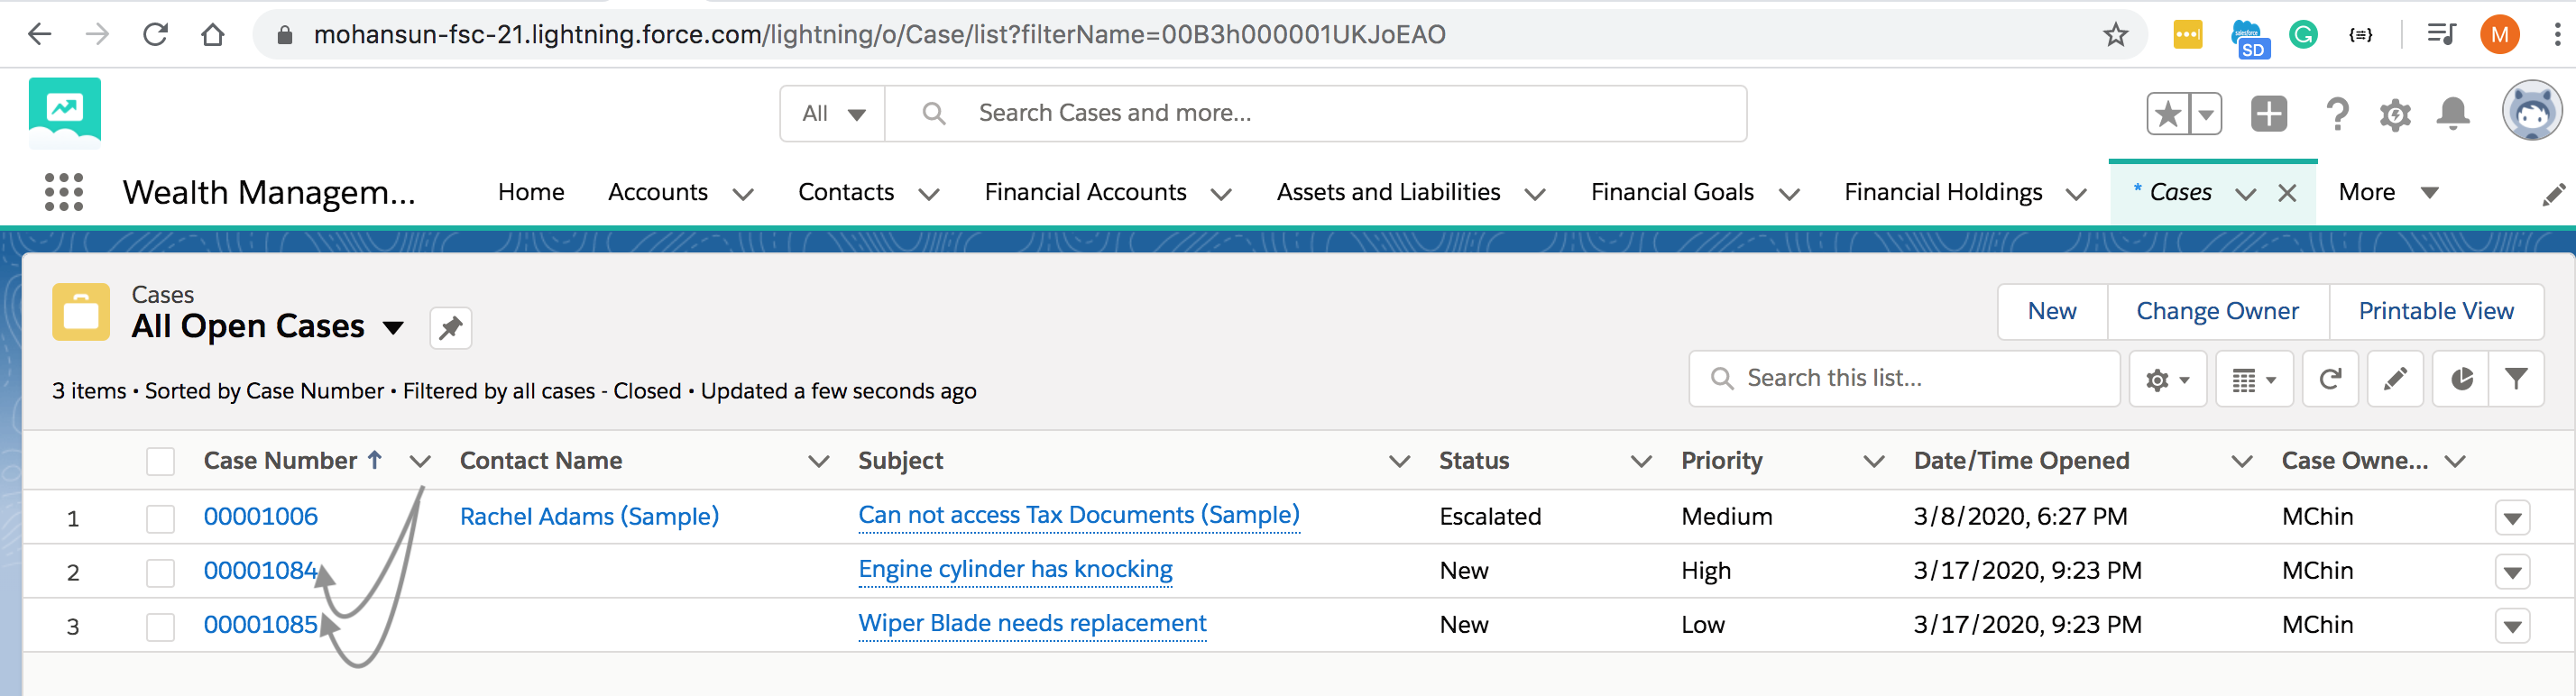Open user profile Astro avatar
The height and width of the screenshot is (696, 2576).
point(2531,110)
